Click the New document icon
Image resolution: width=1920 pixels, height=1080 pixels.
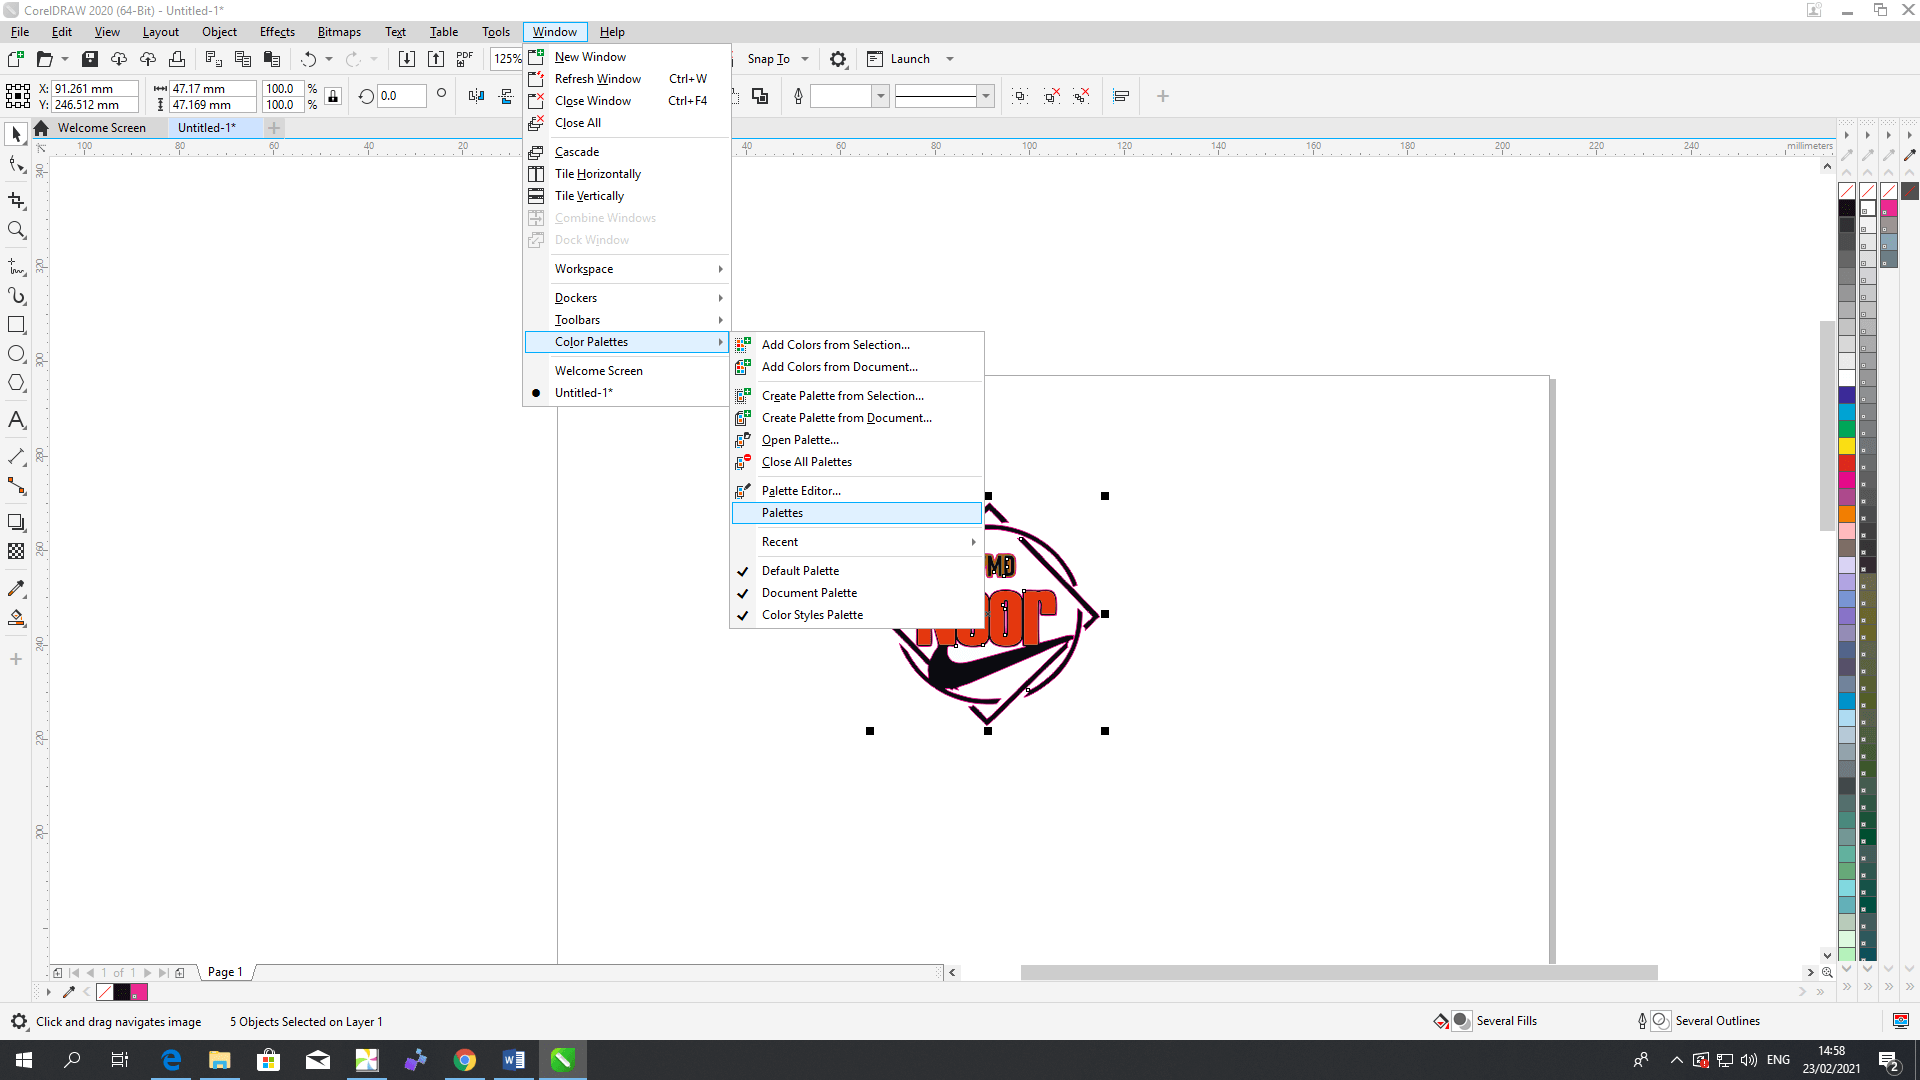(15, 59)
